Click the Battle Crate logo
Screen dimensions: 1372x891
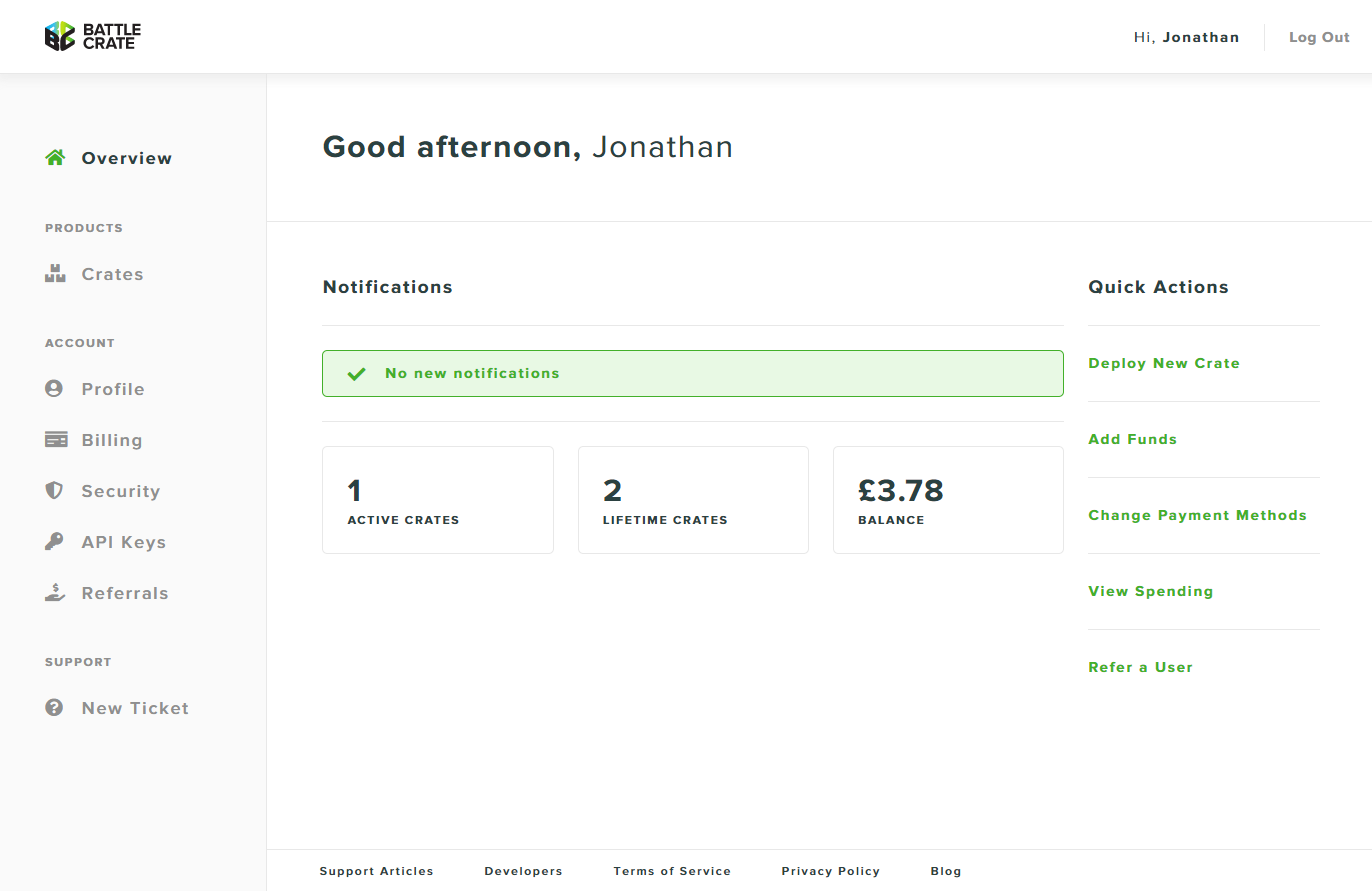(92, 37)
